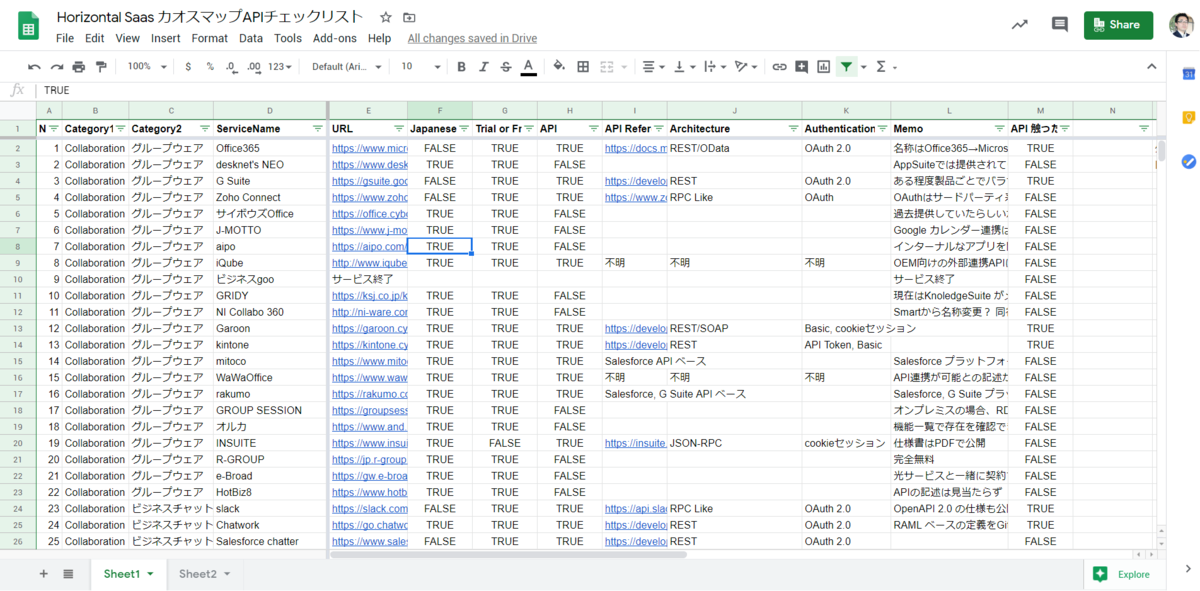Click the Explore button
This screenshot has height=591, width=1200.
click(x=1122, y=574)
